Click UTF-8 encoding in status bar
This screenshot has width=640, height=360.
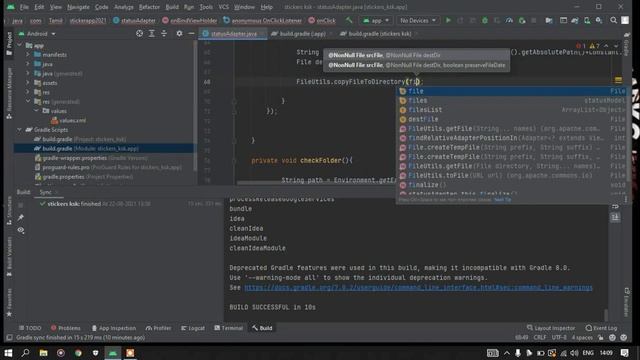(559, 338)
